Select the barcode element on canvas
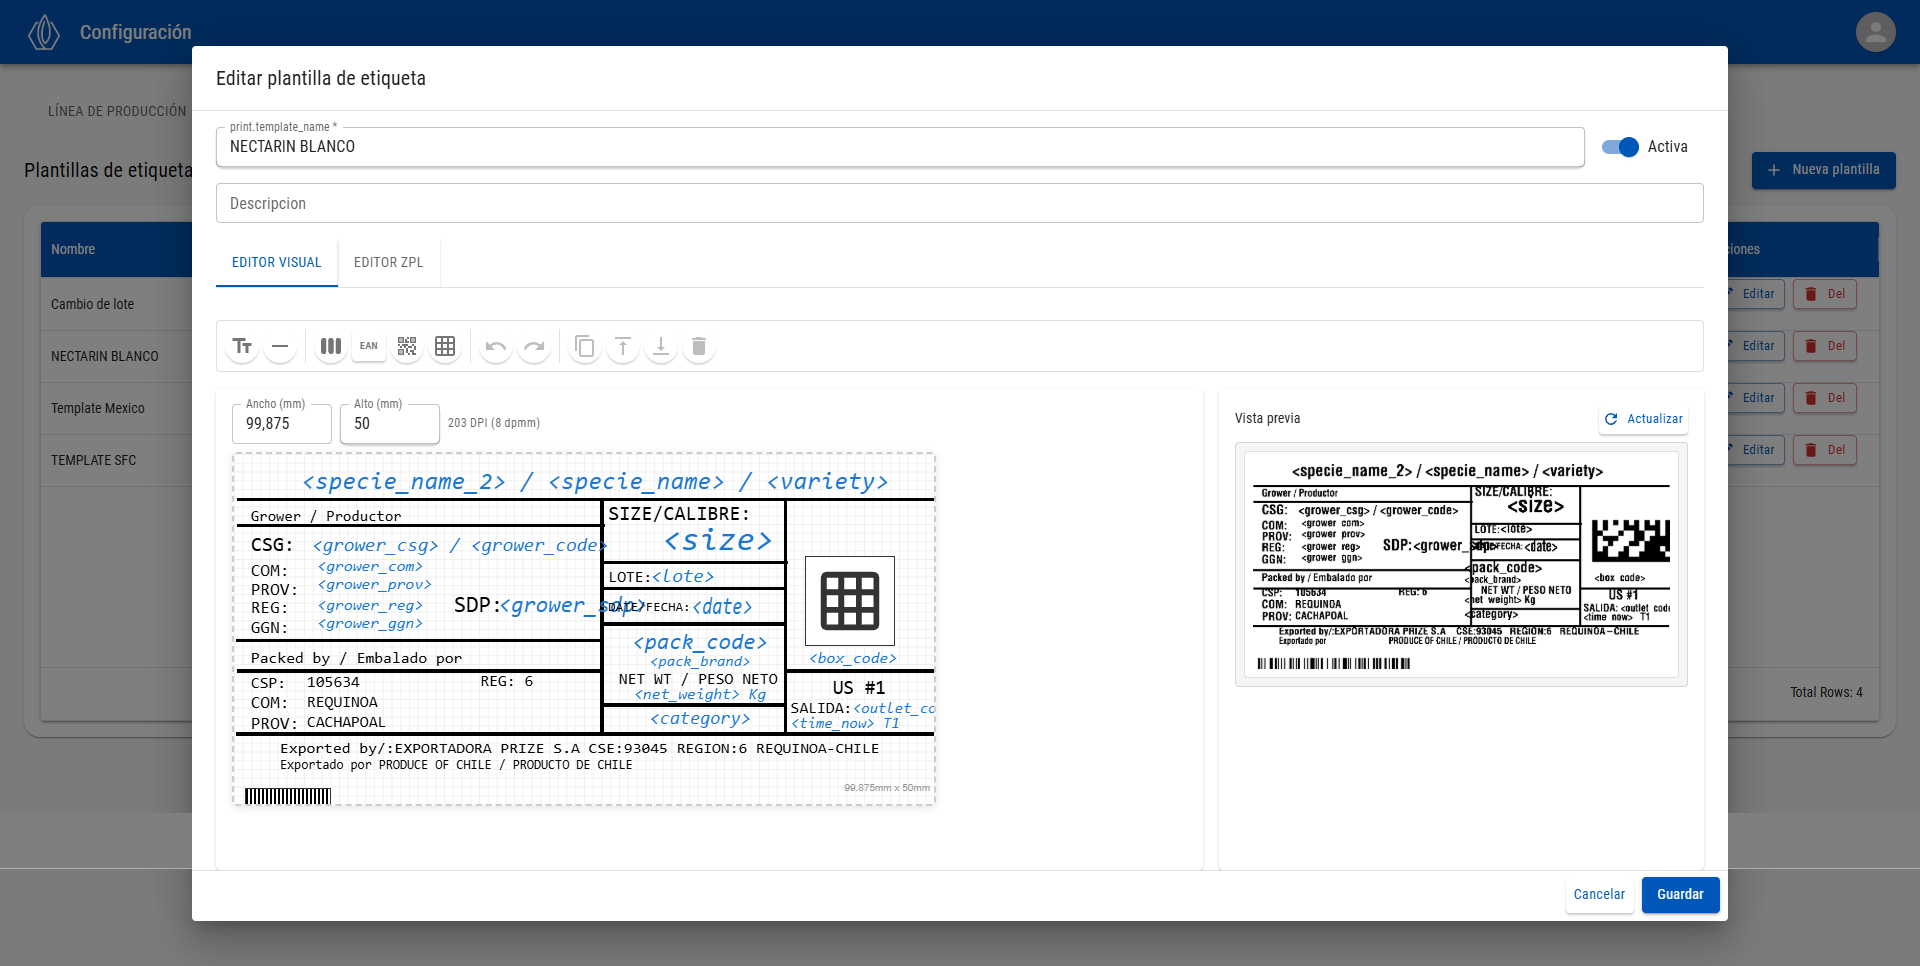This screenshot has height=966, width=1920. (x=288, y=796)
